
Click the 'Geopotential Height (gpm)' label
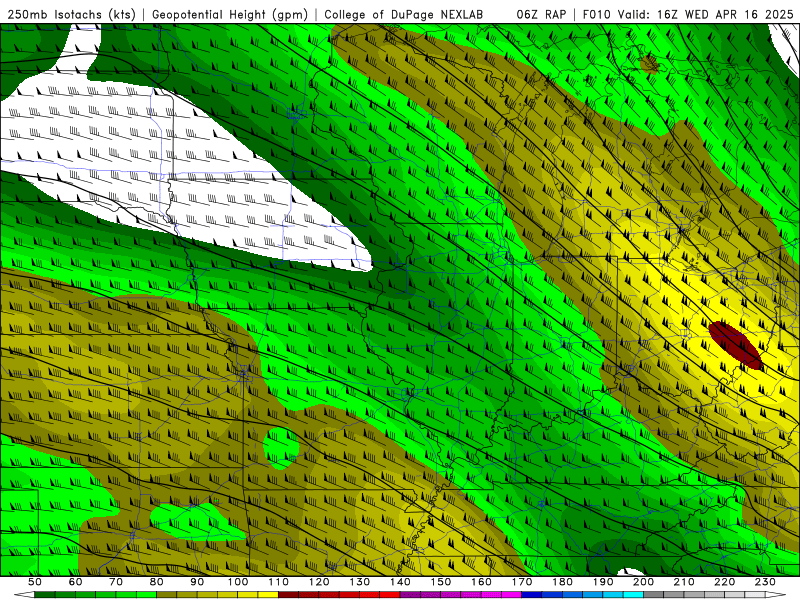click(230, 14)
